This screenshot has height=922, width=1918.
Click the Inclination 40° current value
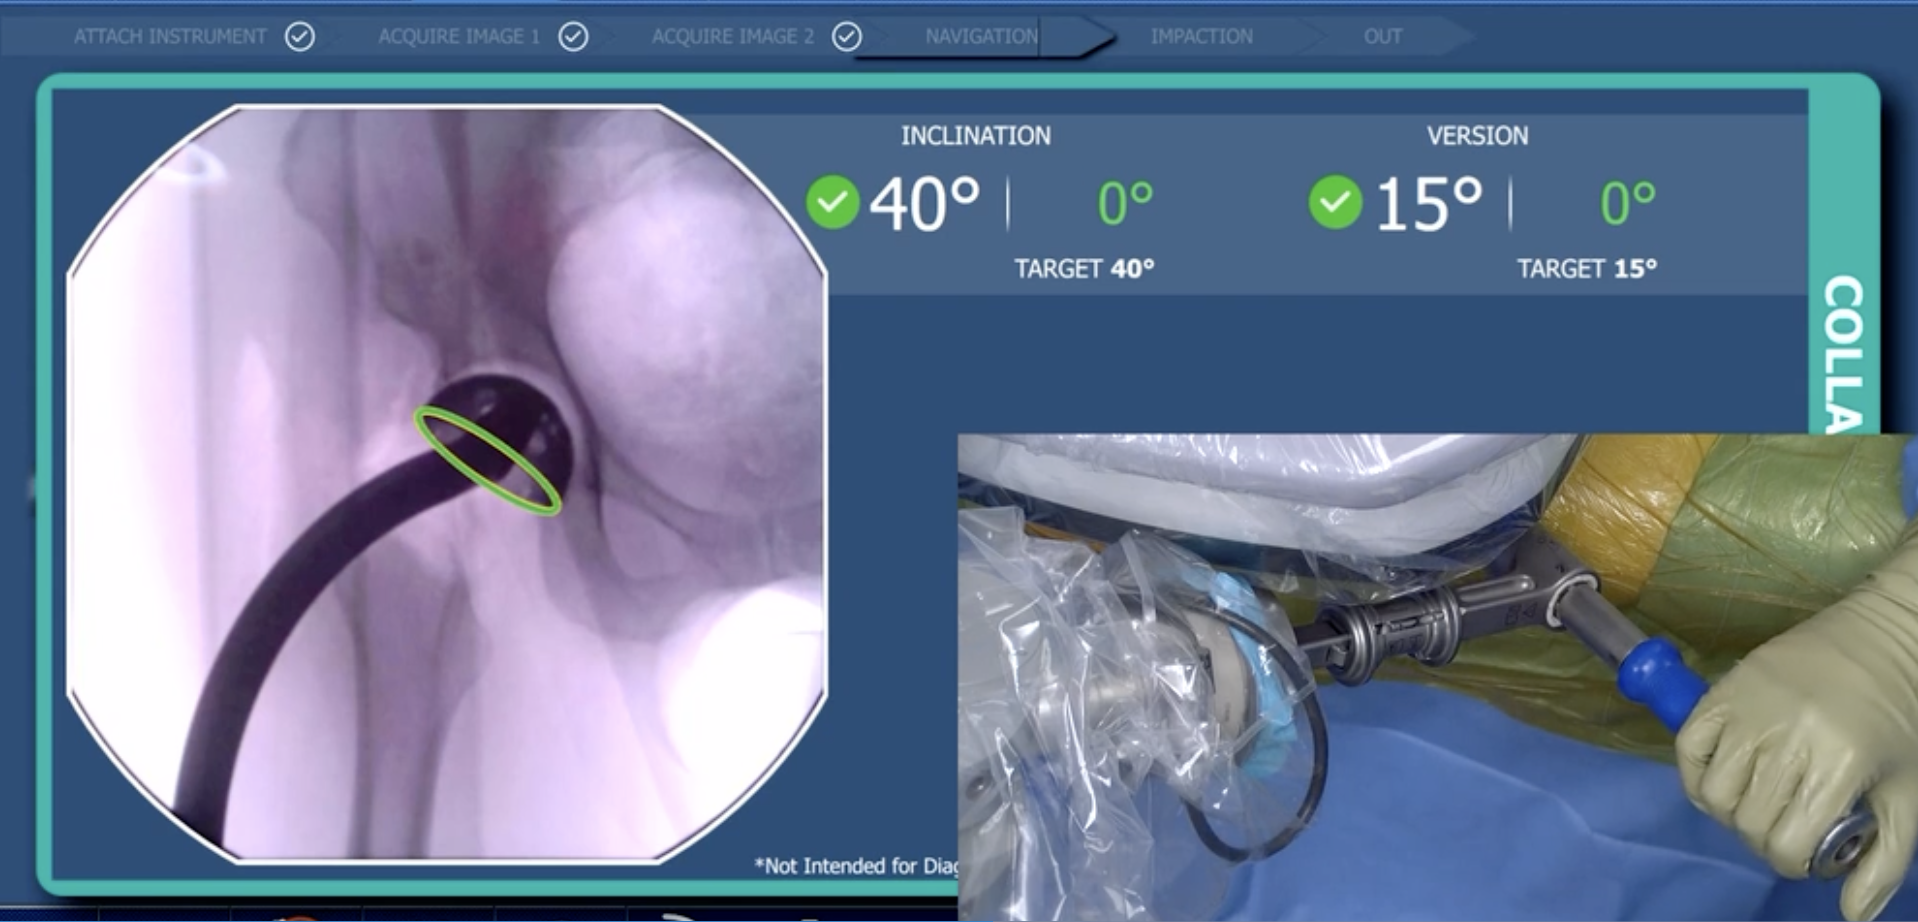tap(925, 204)
